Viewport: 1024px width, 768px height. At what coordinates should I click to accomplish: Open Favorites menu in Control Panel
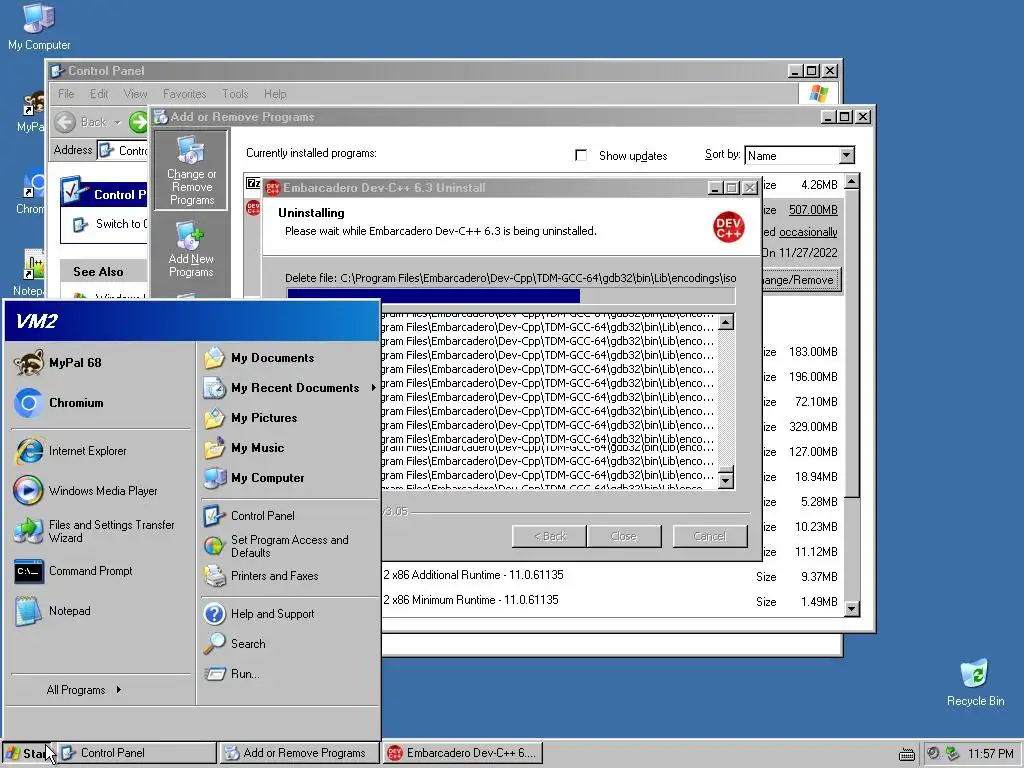pyautogui.click(x=184, y=94)
